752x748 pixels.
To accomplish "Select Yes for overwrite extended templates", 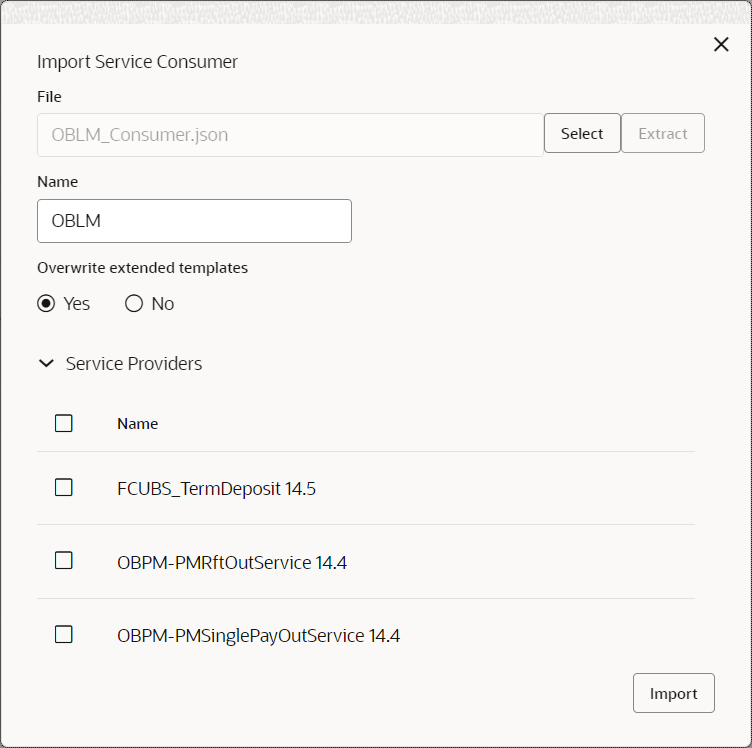I will tap(46, 304).
